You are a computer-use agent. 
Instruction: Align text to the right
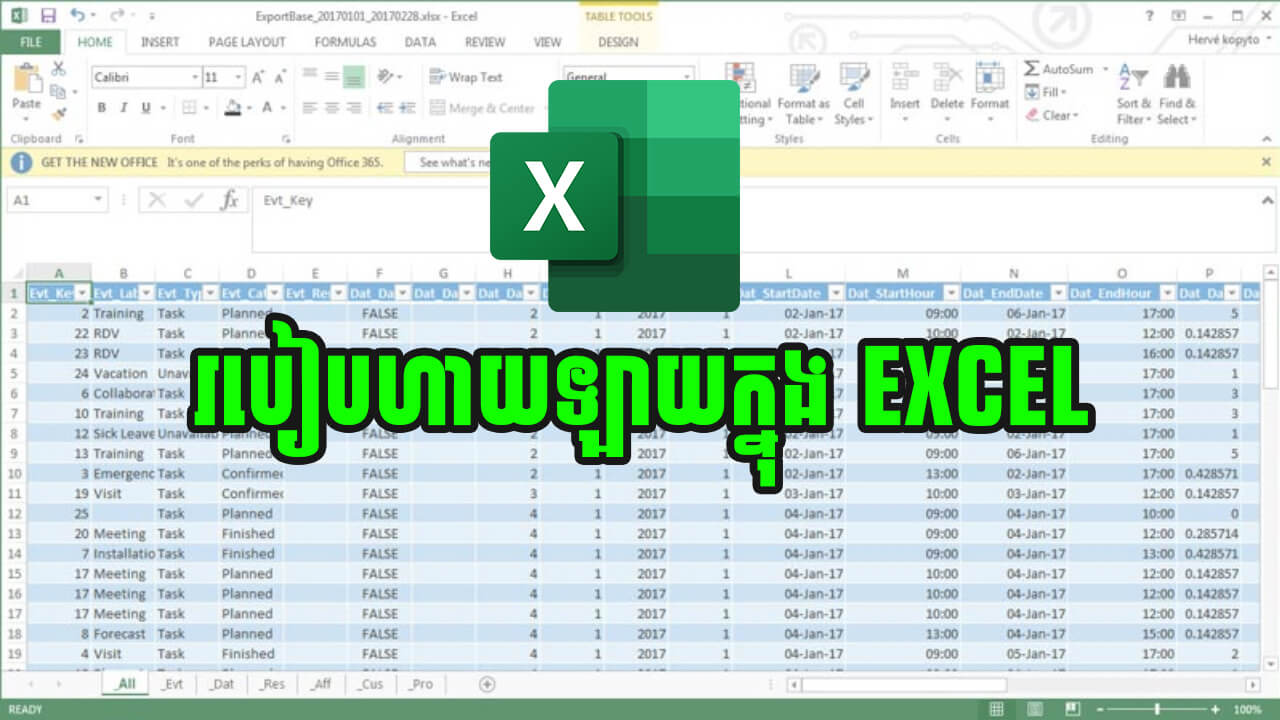(x=353, y=108)
